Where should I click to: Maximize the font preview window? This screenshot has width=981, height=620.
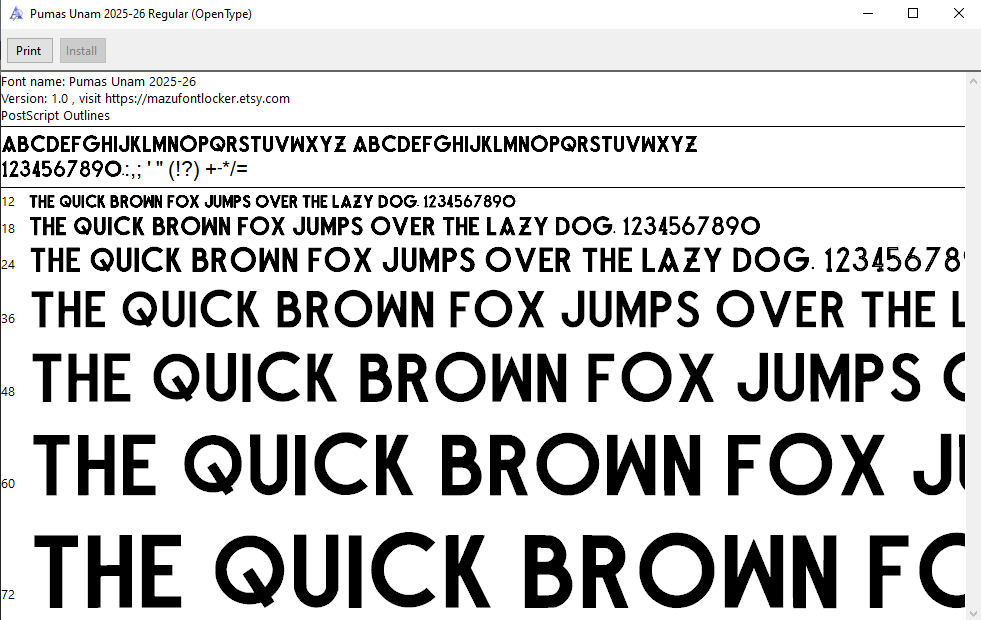tap(913, 14)
